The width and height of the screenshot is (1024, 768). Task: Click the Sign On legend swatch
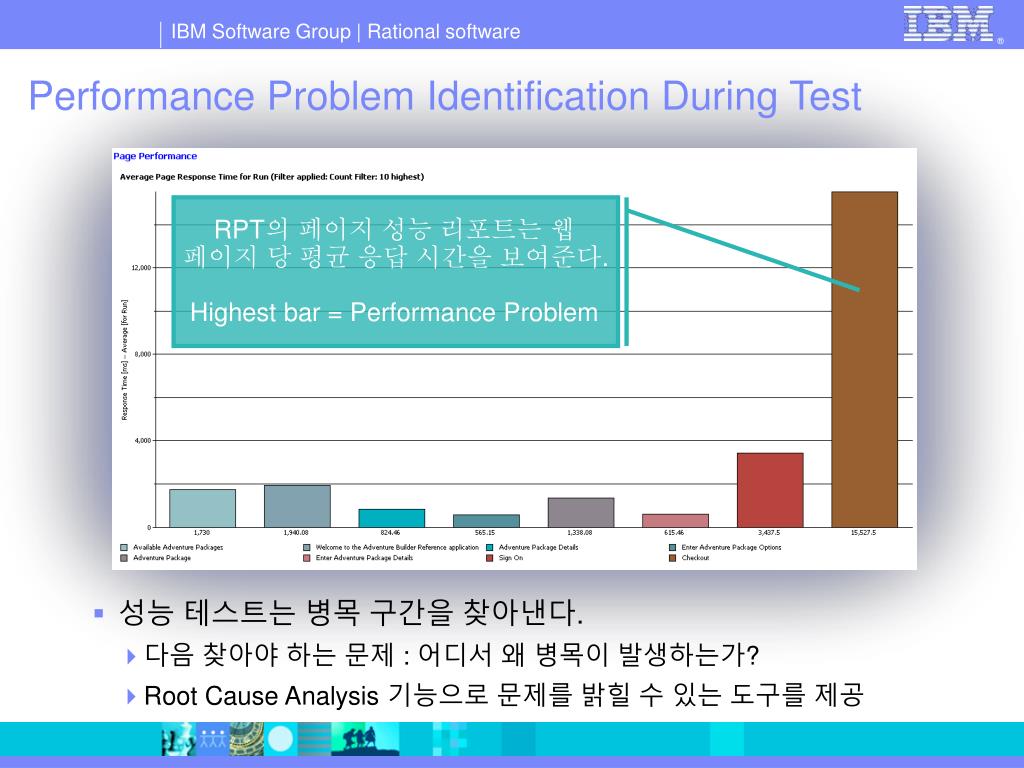click(490, 558)
